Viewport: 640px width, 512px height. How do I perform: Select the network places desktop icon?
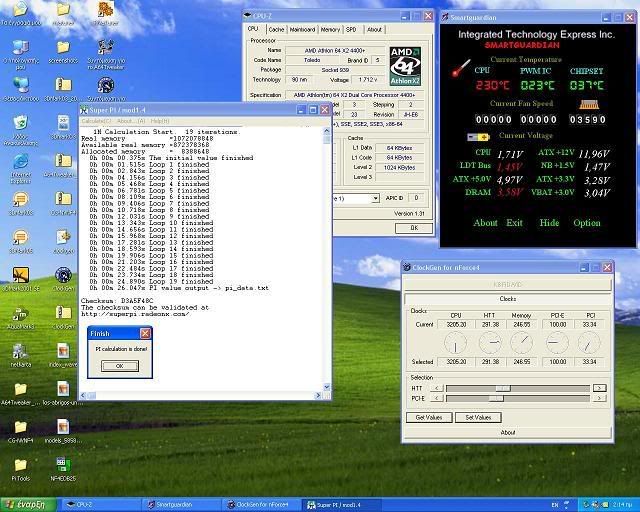(x=20, y=85)
